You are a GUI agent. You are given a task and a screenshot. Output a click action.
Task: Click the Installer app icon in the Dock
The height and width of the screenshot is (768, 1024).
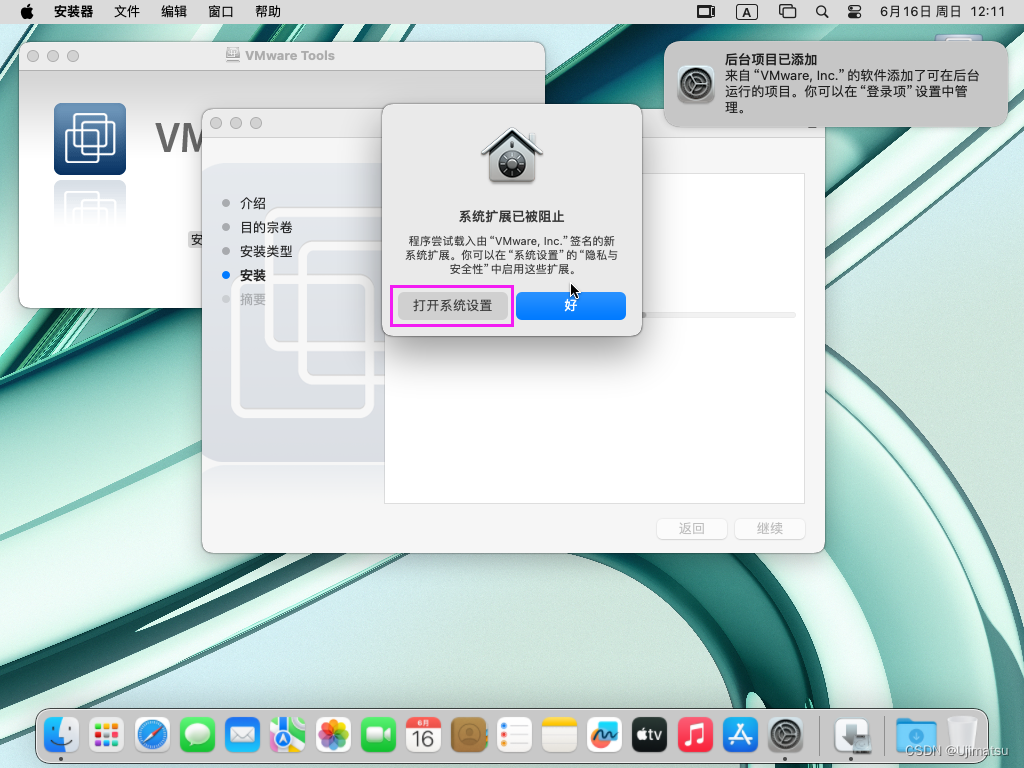(852, 735)
